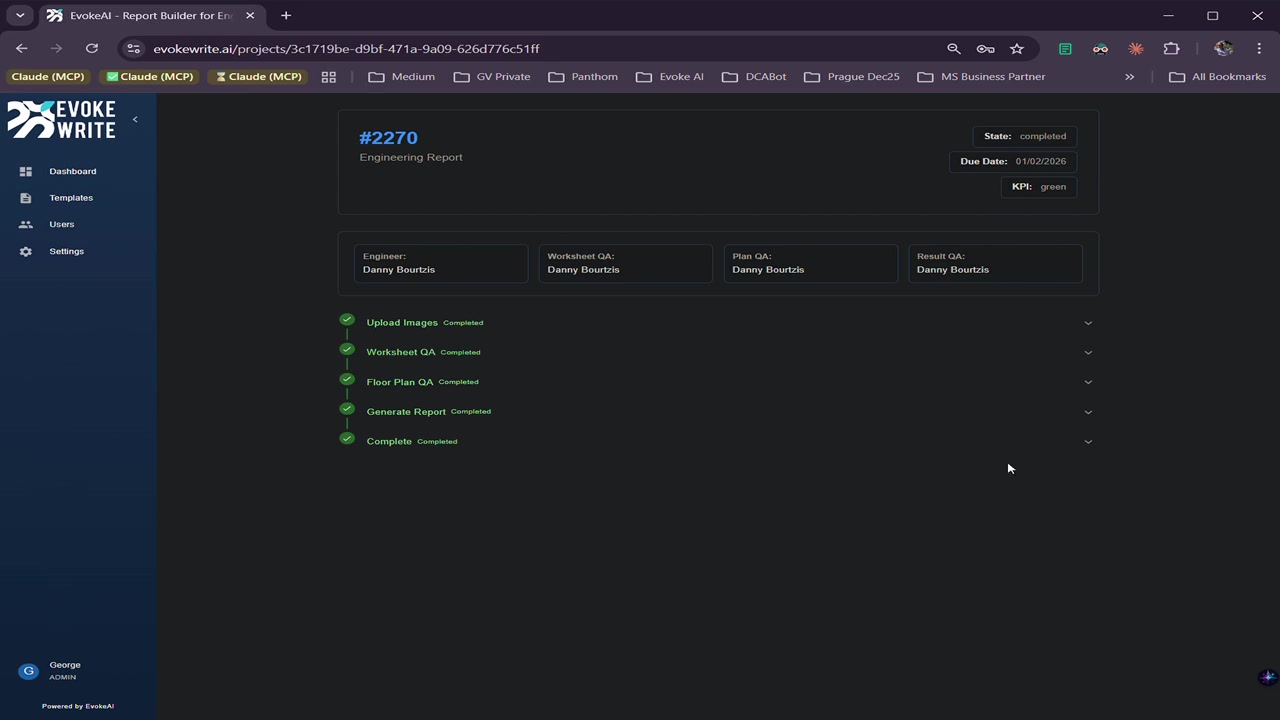Open the Evoke AI bookmark folder
The image size is (1280, 720).
coord(670,76)
